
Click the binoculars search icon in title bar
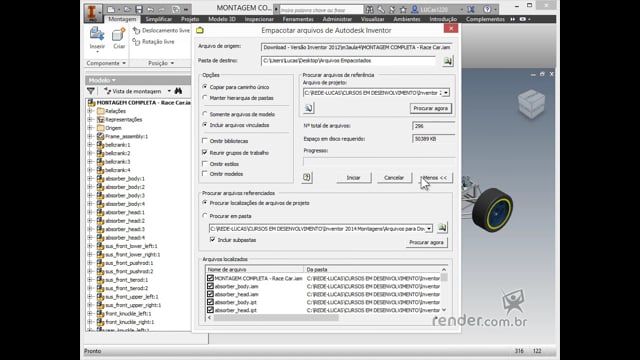coord(369,9)
